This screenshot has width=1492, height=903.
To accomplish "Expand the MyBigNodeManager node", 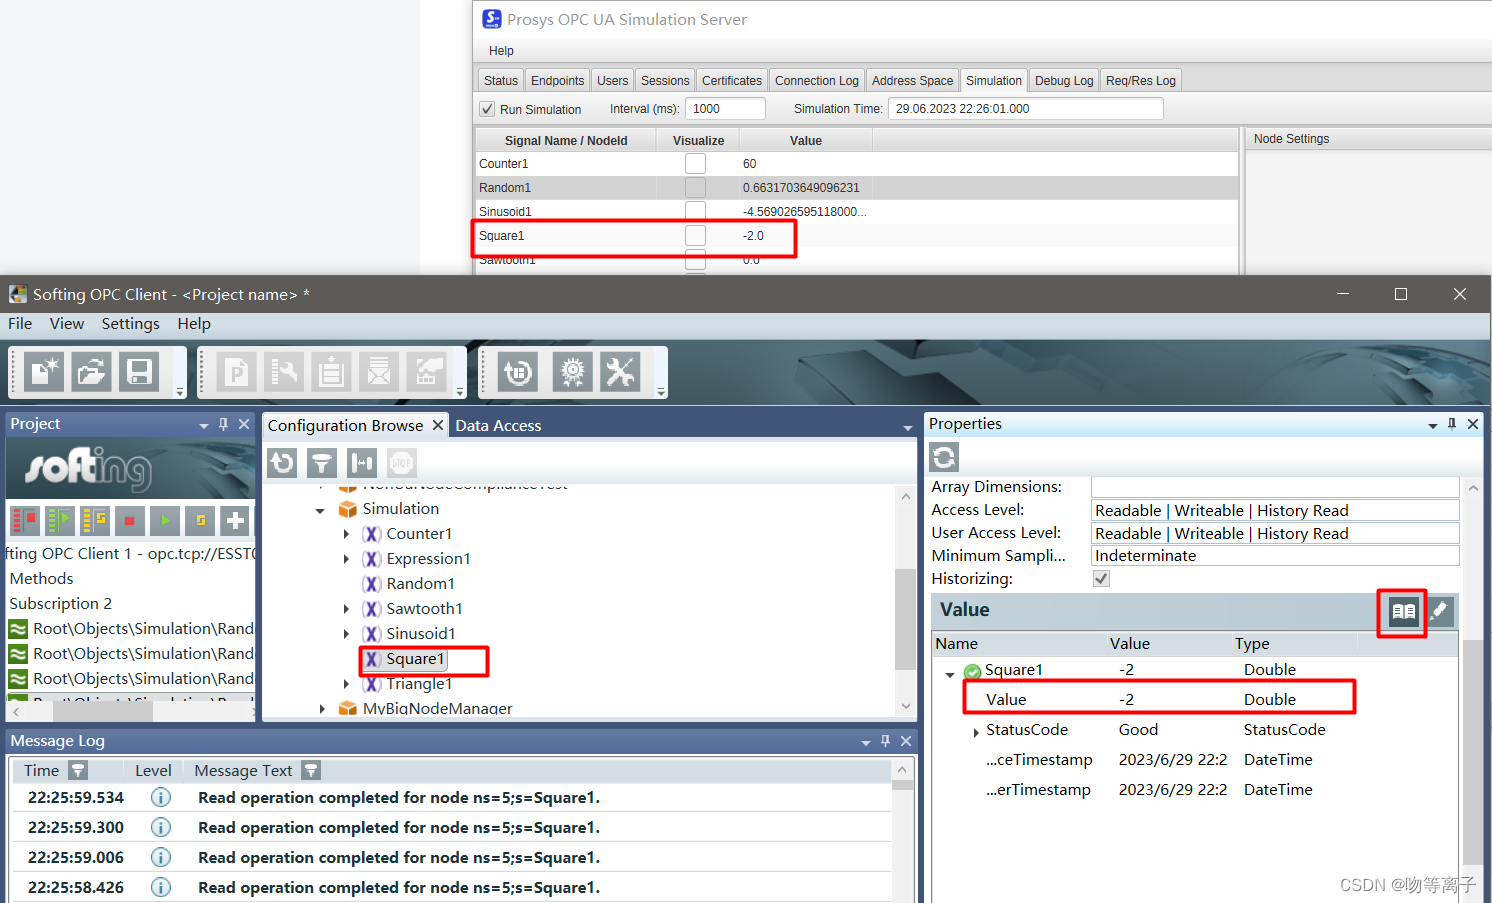I will pyautogui.click(x=322, y=708).
